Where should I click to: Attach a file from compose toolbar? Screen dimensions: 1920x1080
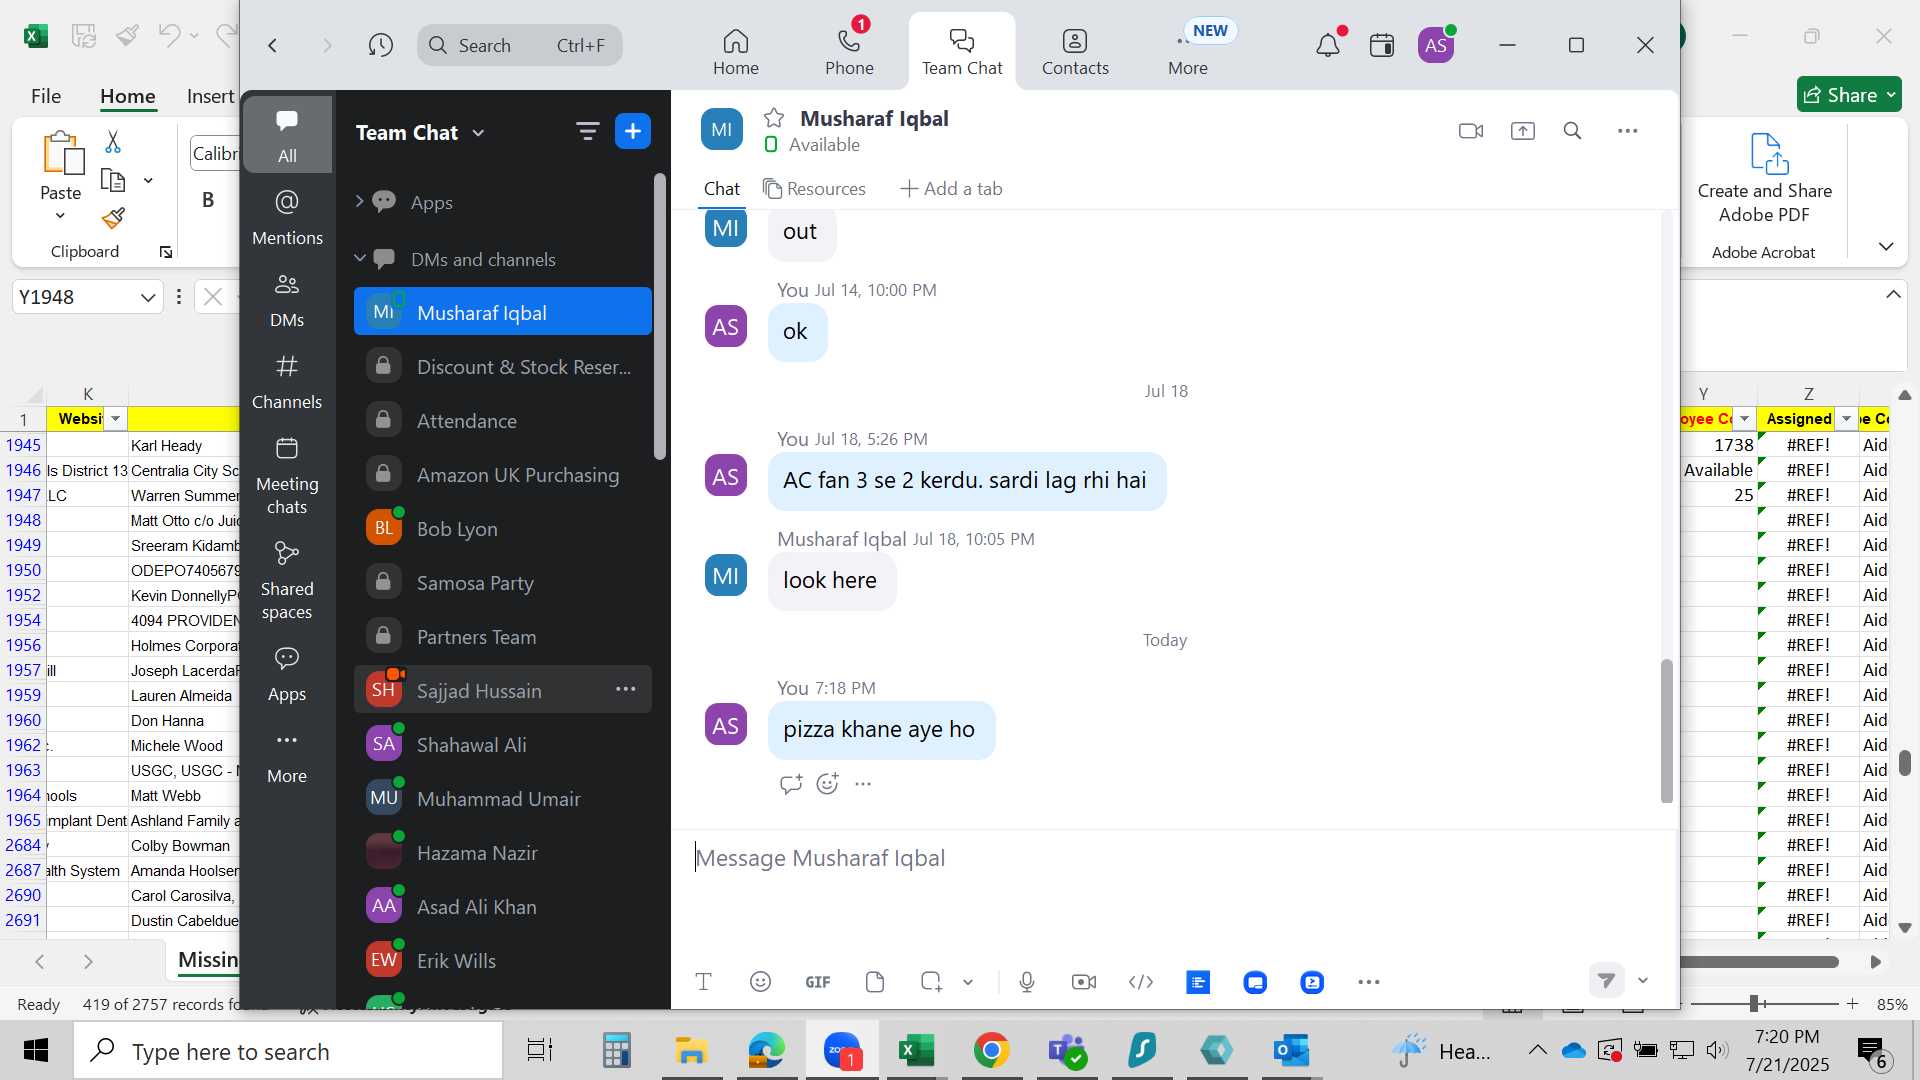[875, 982]
